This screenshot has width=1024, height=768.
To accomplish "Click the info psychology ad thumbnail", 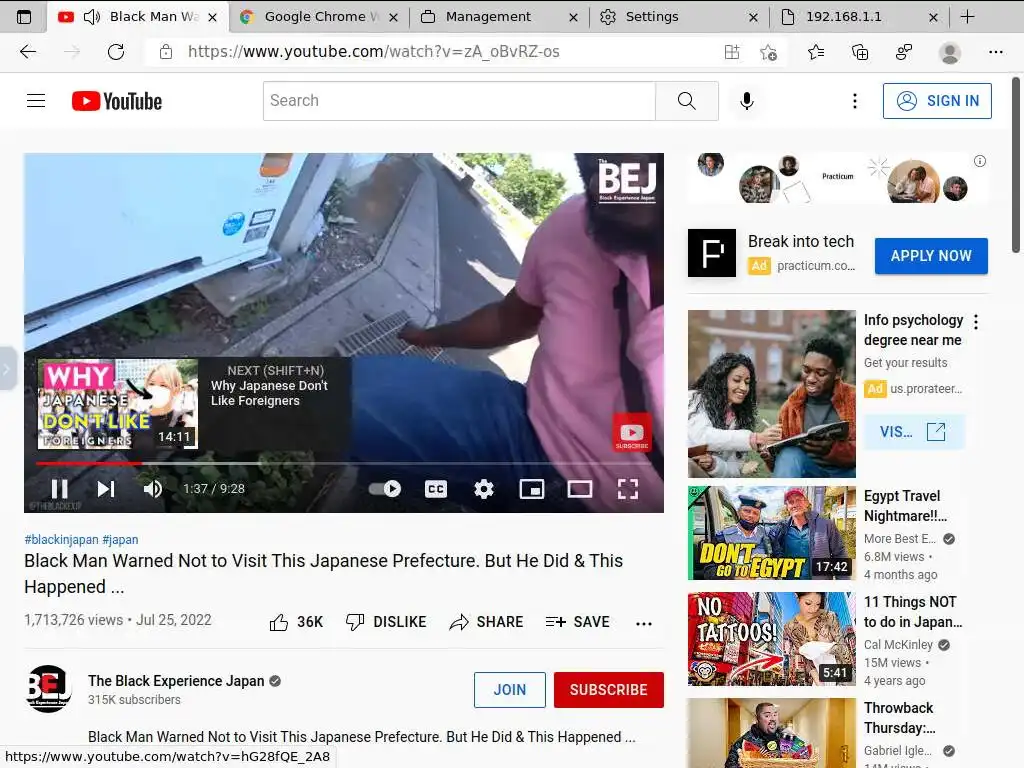I will pos(771,393).
